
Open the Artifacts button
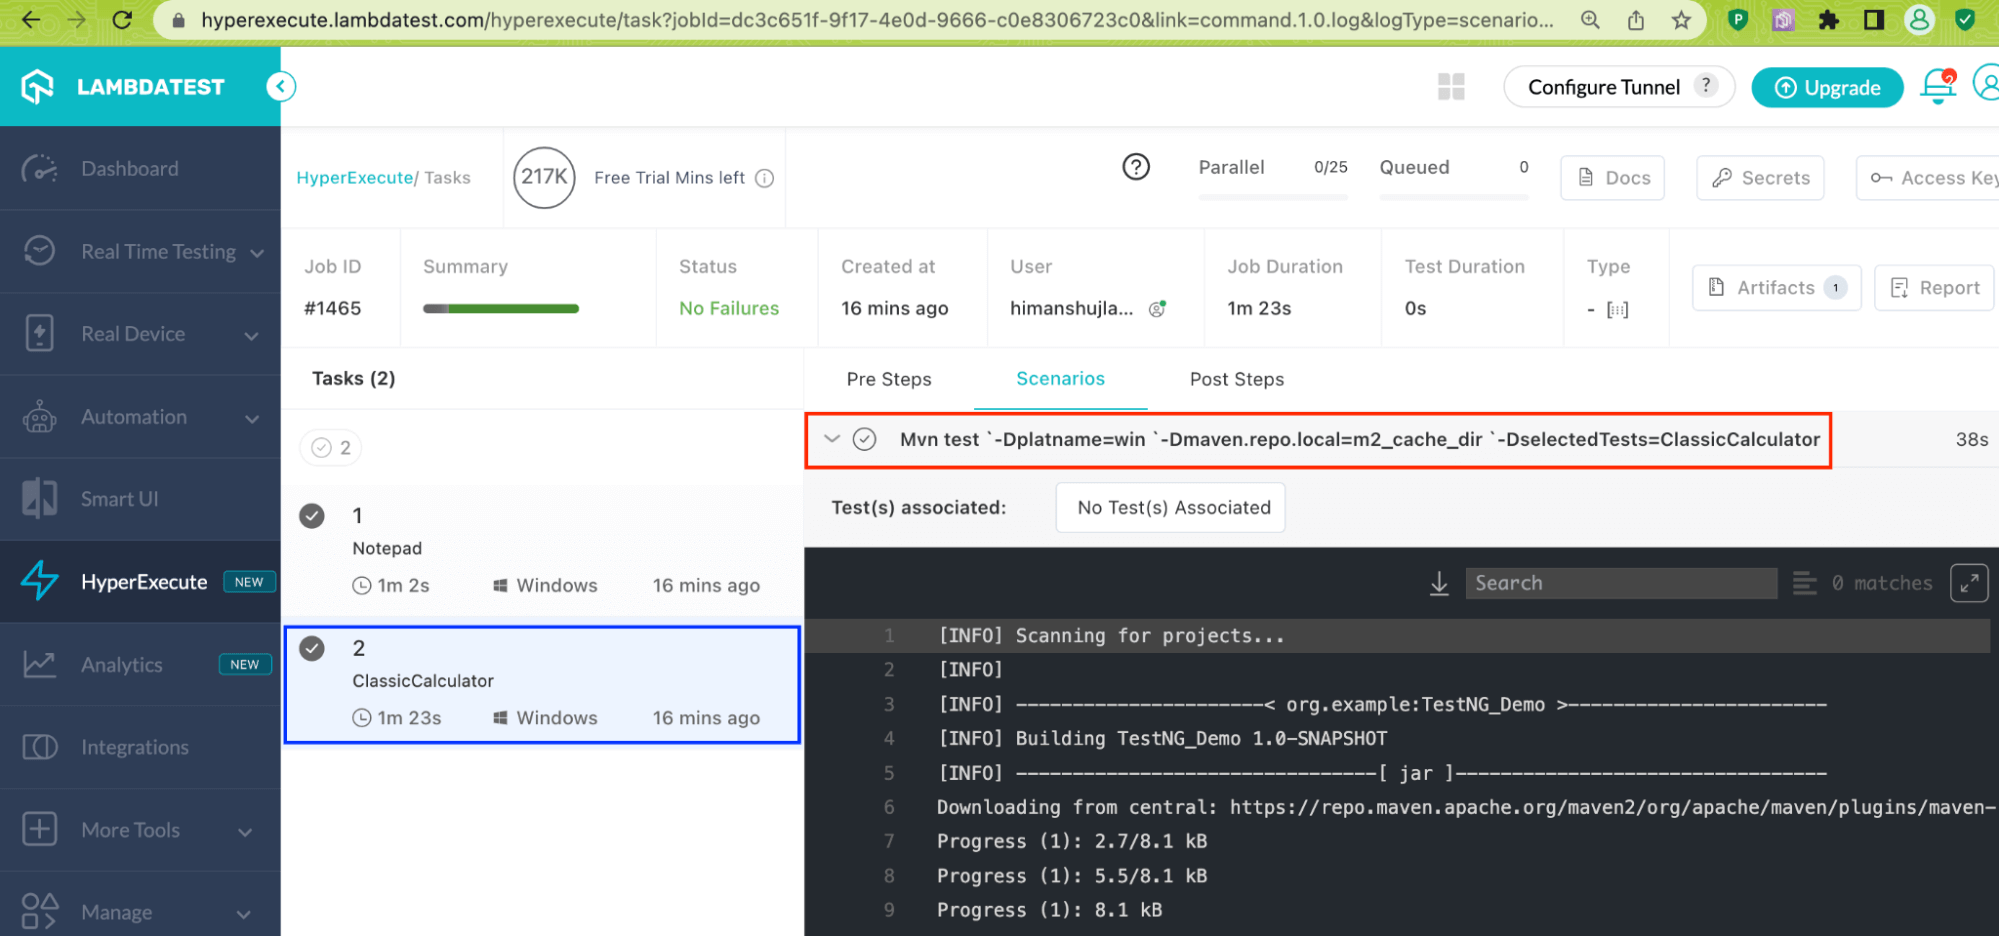(x=1775, y=288)
